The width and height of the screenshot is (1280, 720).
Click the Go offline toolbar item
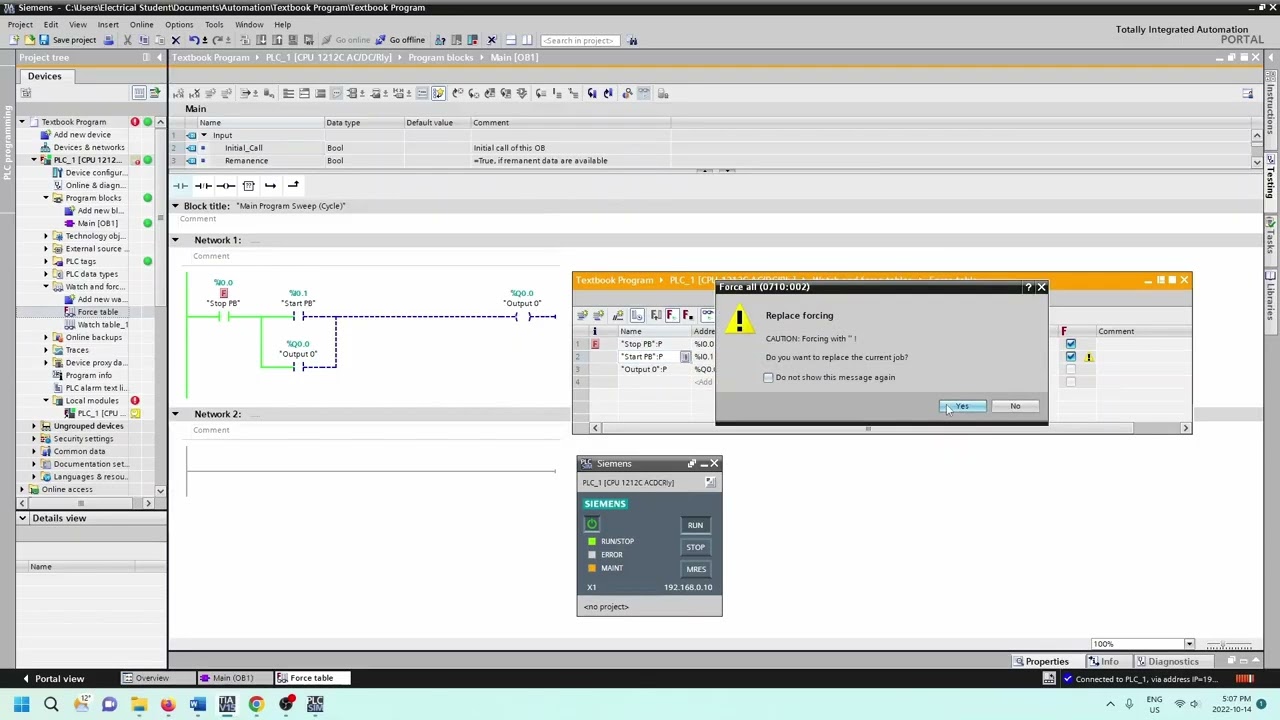click(x=400, y=40)
